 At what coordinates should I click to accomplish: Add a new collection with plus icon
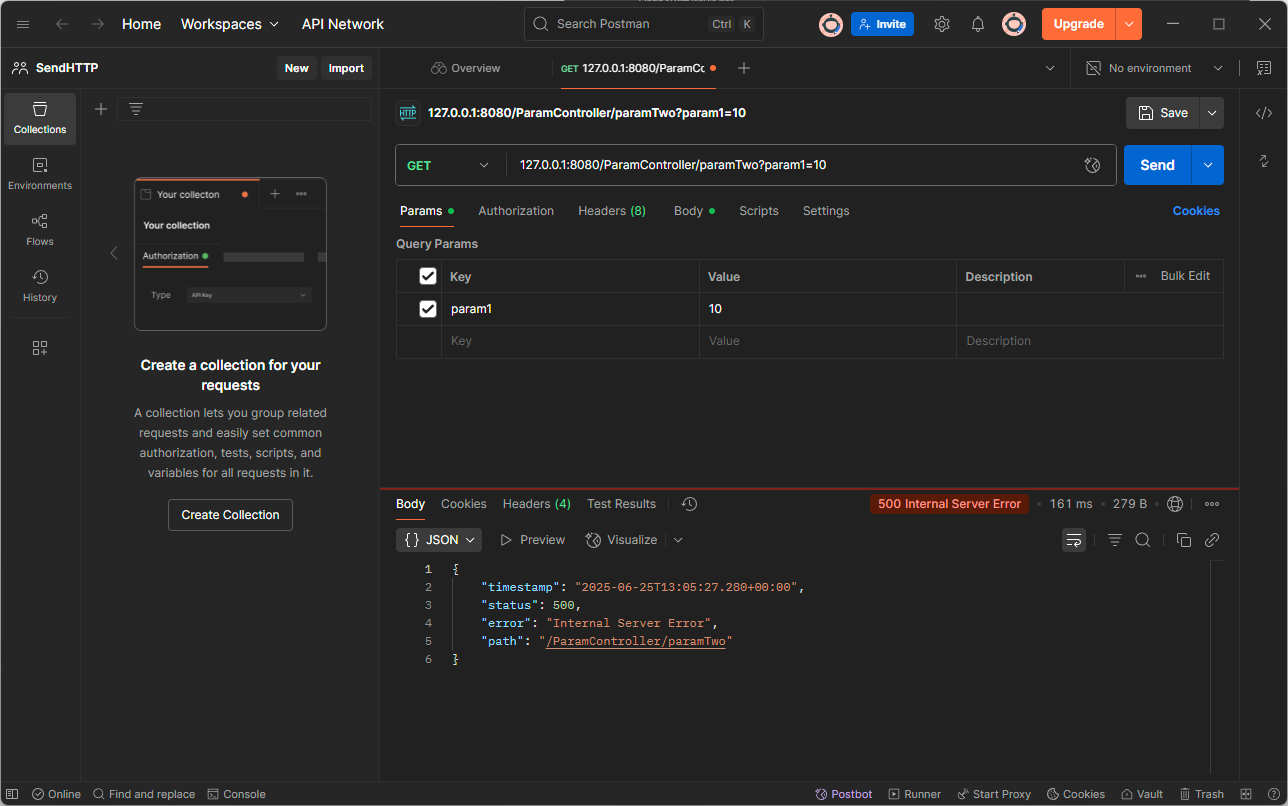click(x=101, y=109)
